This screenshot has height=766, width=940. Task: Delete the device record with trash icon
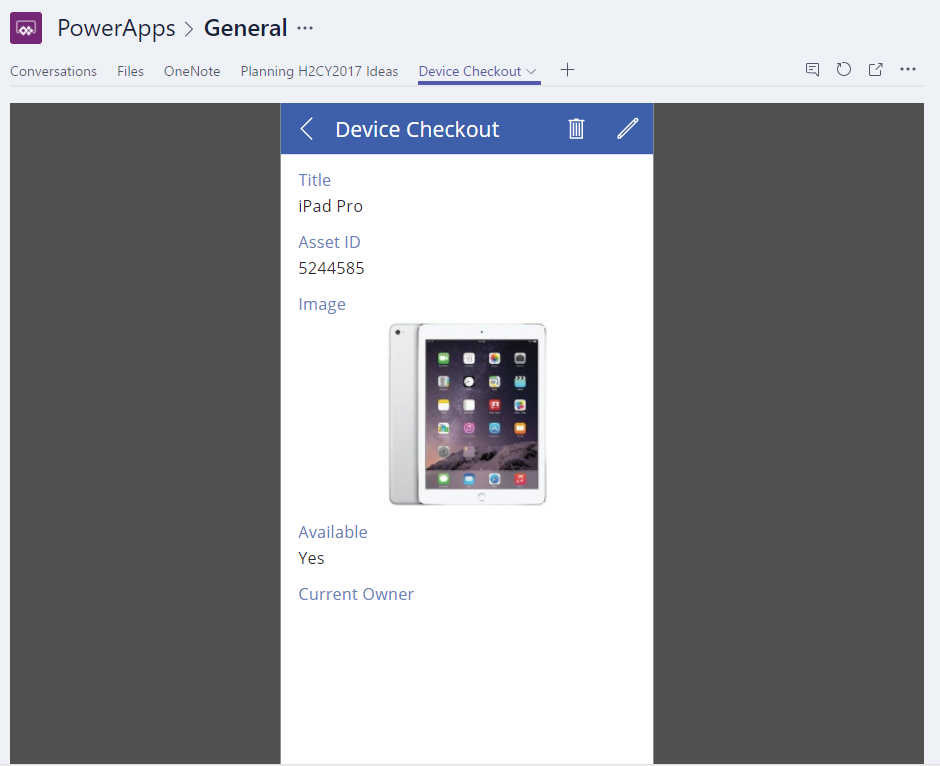pyautogui.click(x=576, y=128)
